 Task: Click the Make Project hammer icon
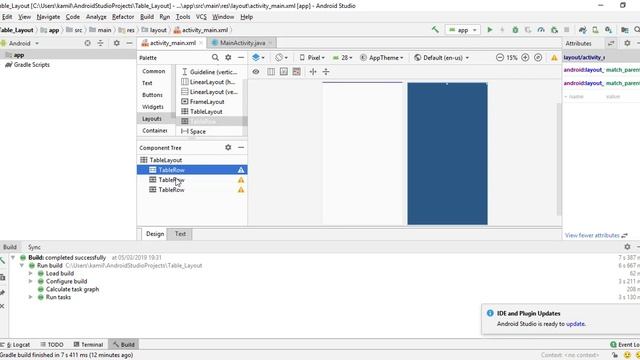(435, 29)
